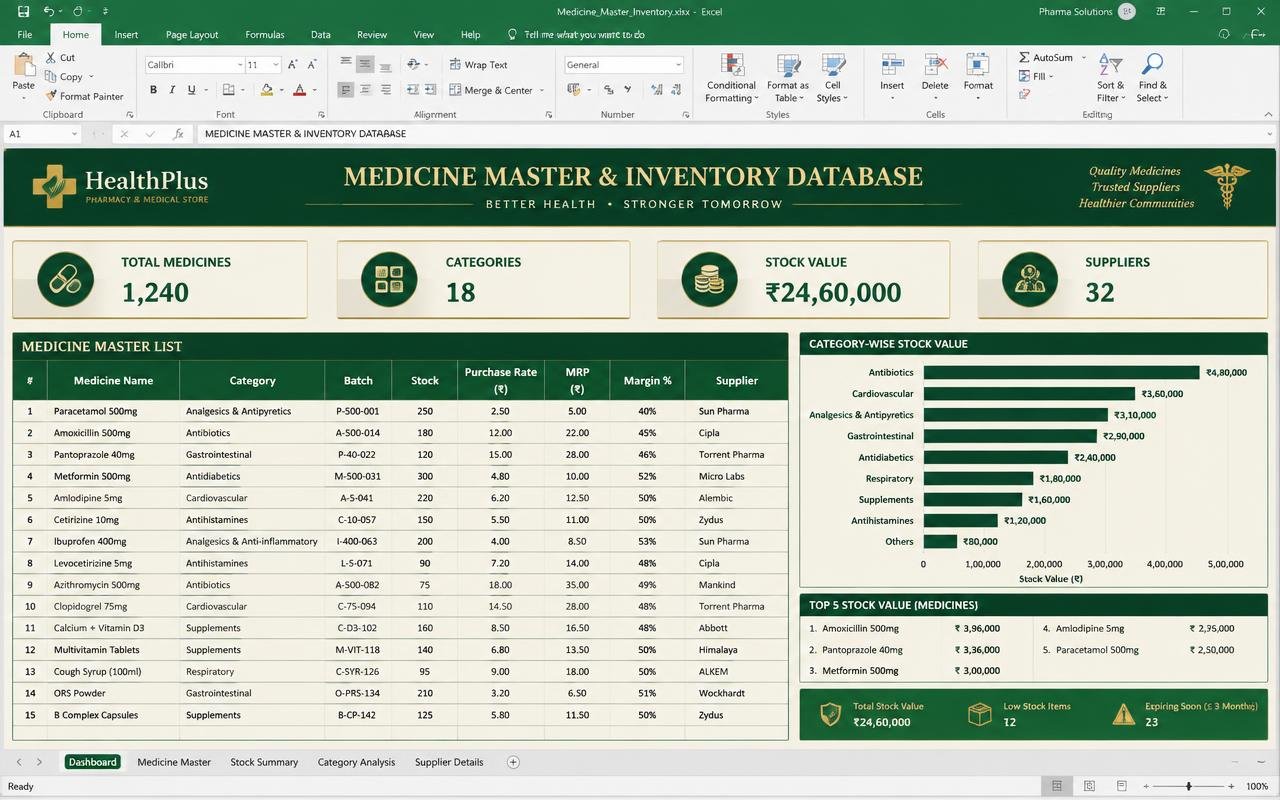The height and width of the screenshot is (800, 1280).
Task: Open the Page Layout ribbon tab
Action: [192, 35]
